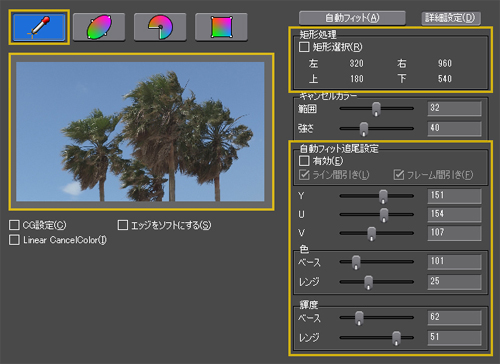Image resolution: width=500 pixels, height=364 pixels.
Task: Click the 上 value 180
Action: point(357,79)
